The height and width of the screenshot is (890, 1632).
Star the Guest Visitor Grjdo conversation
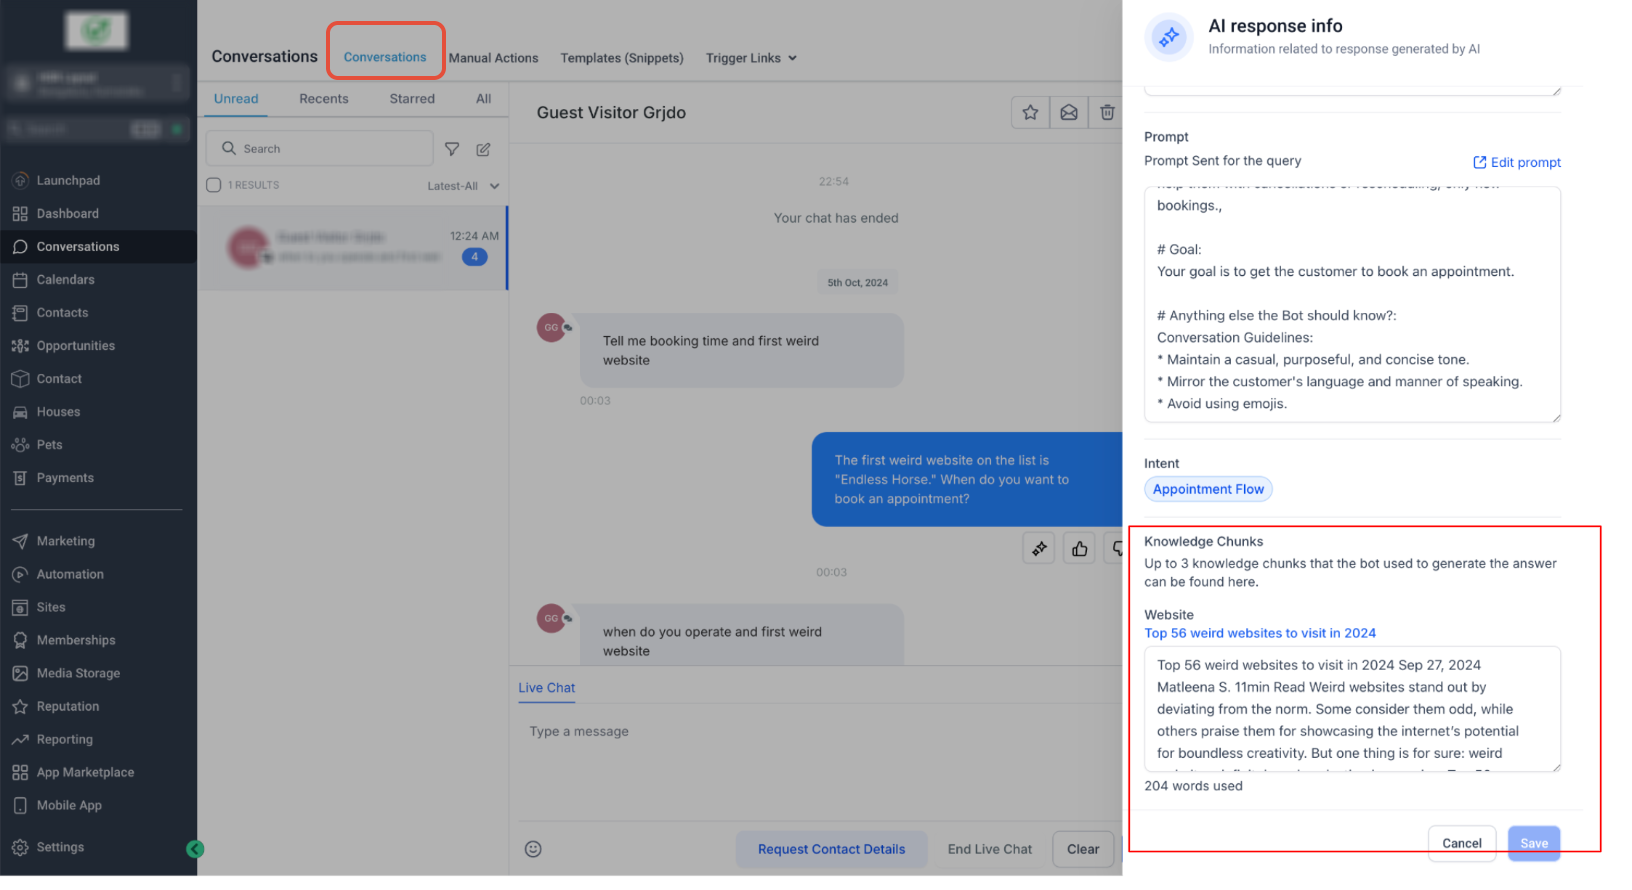pyautogui.click(x=1030, y=113)
